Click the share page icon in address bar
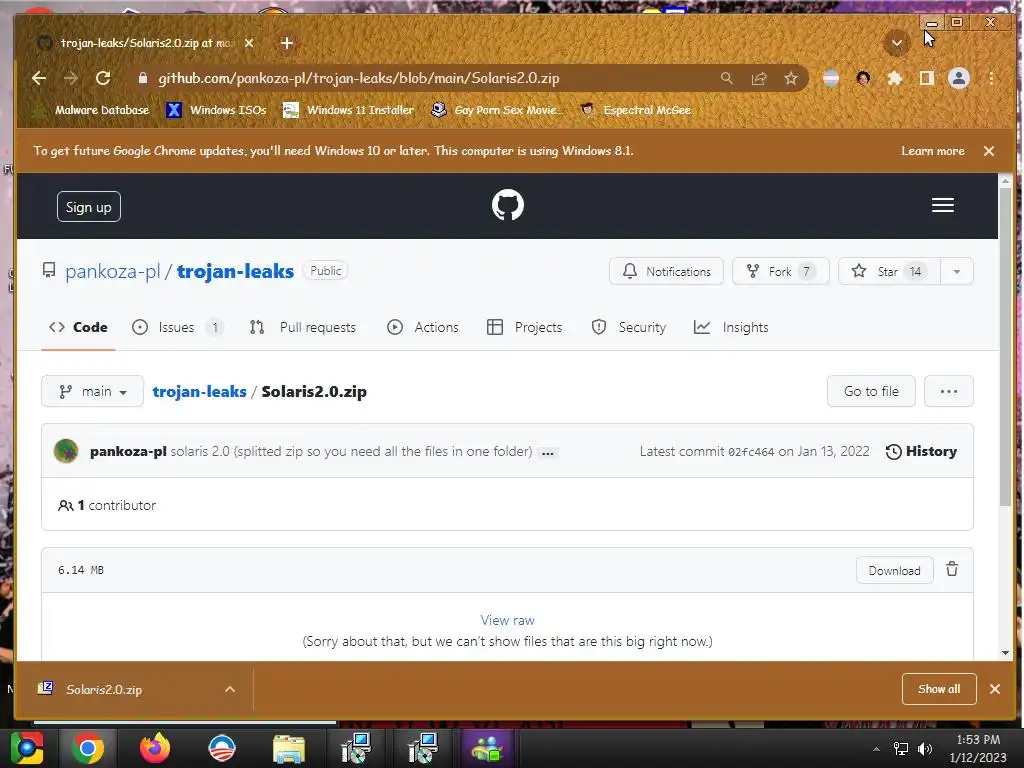 (759, 78)
